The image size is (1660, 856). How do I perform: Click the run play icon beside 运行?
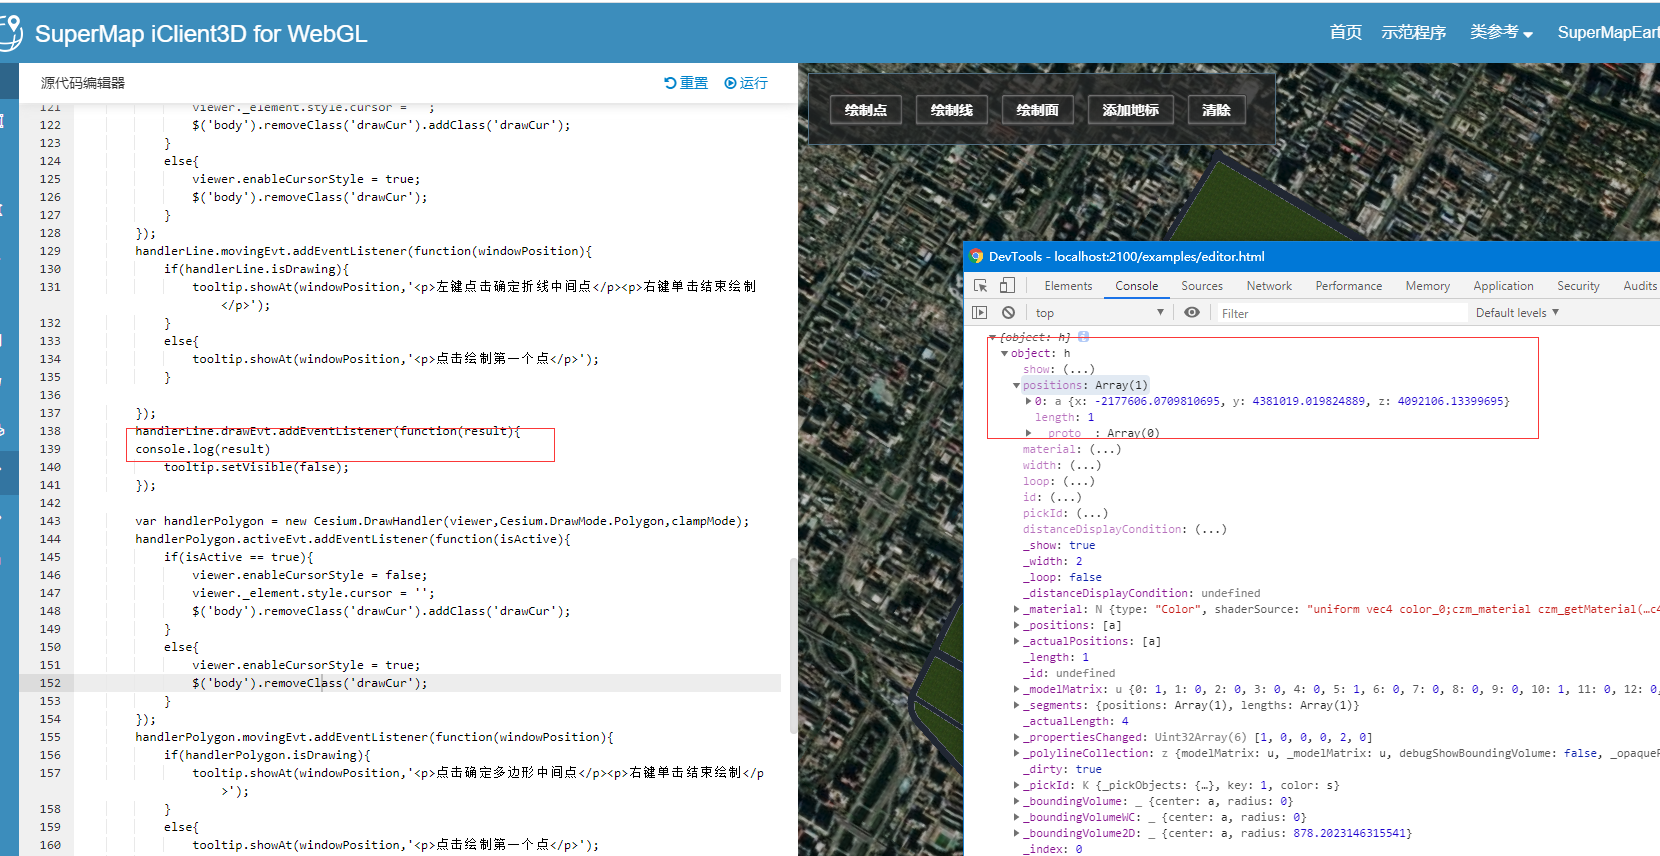tap(730, 83)
